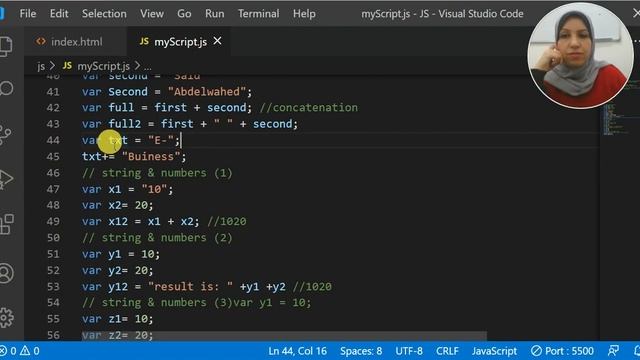The width and height of the screenshot is (640, 360).
Task: Click variable z1 on line 55
Action: point(115,319)
